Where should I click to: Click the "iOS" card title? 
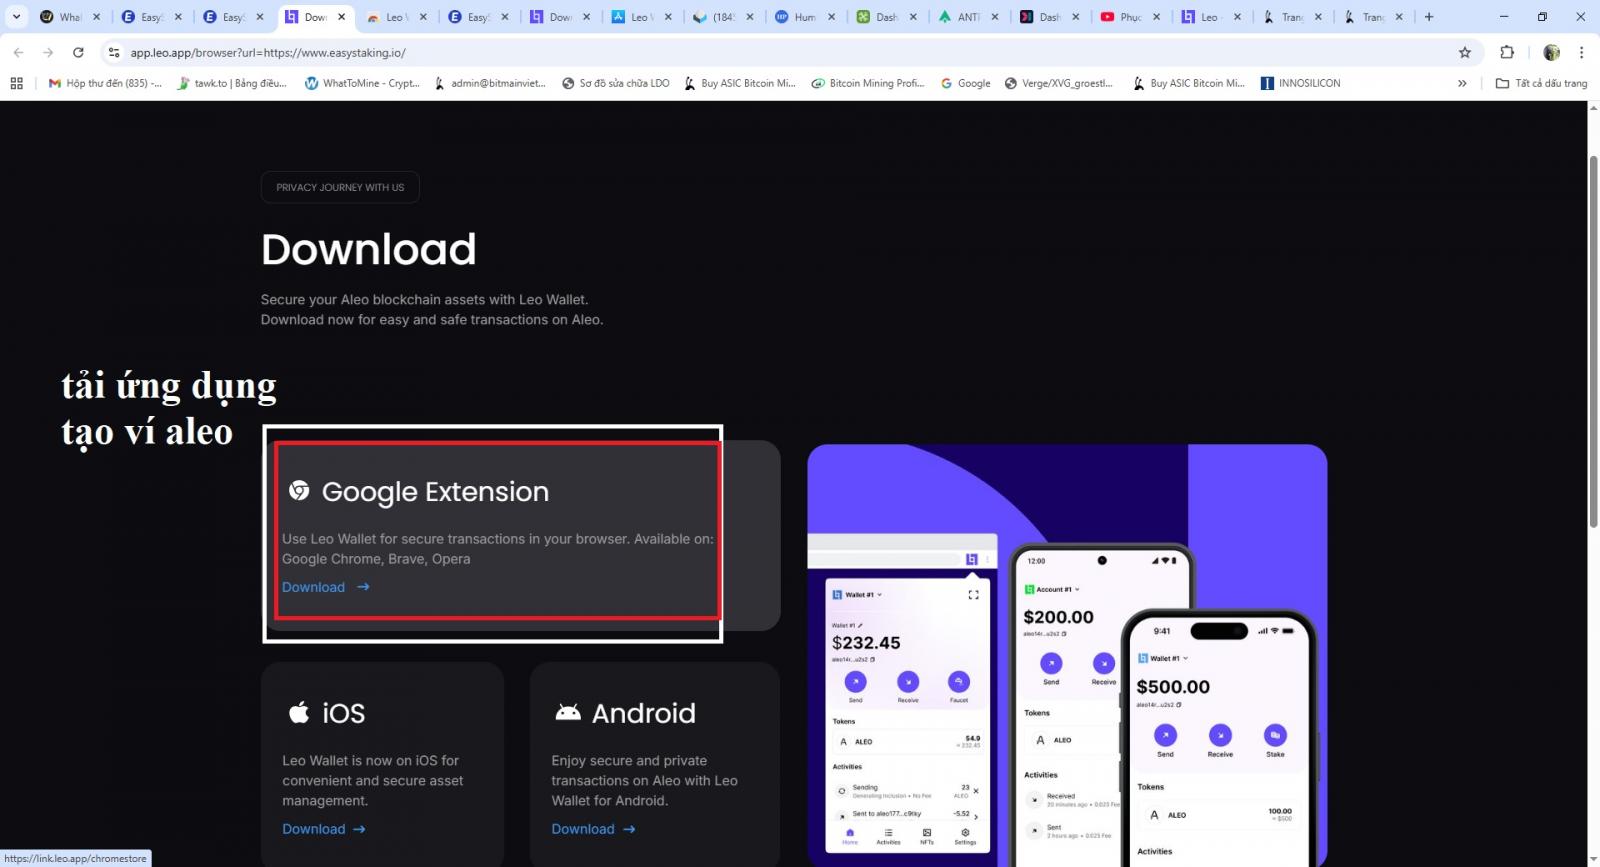pos(343,713)
